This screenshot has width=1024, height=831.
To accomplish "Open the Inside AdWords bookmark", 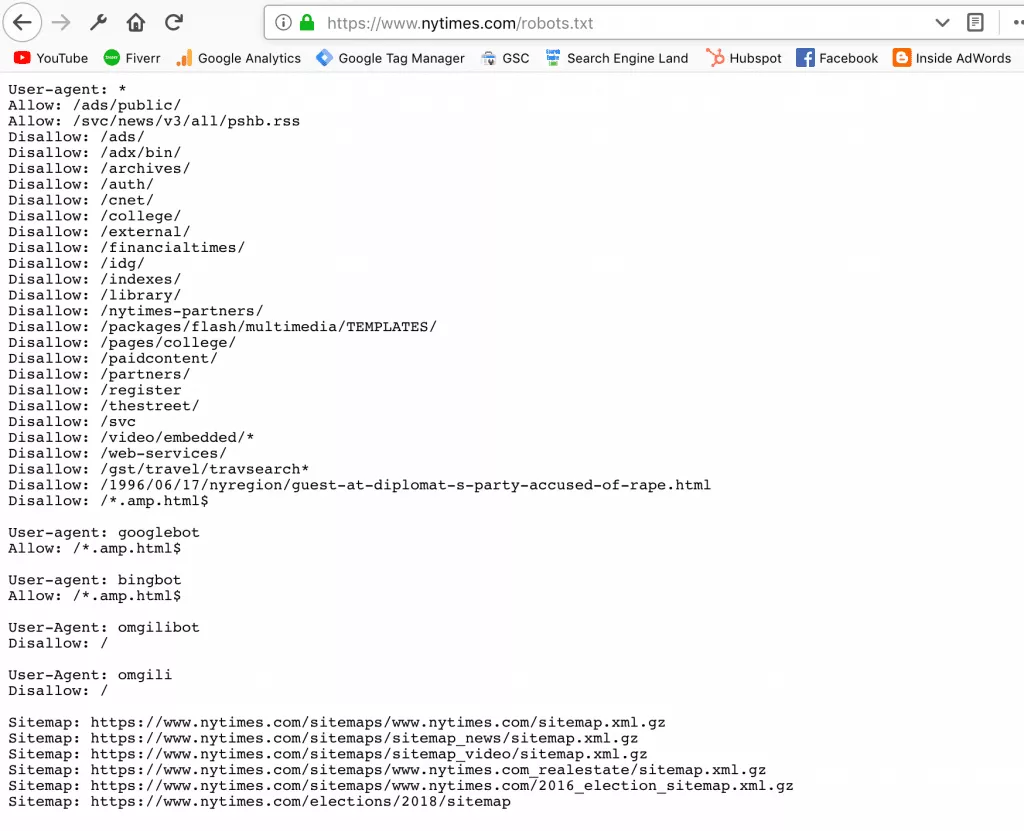I will [952, 58].
